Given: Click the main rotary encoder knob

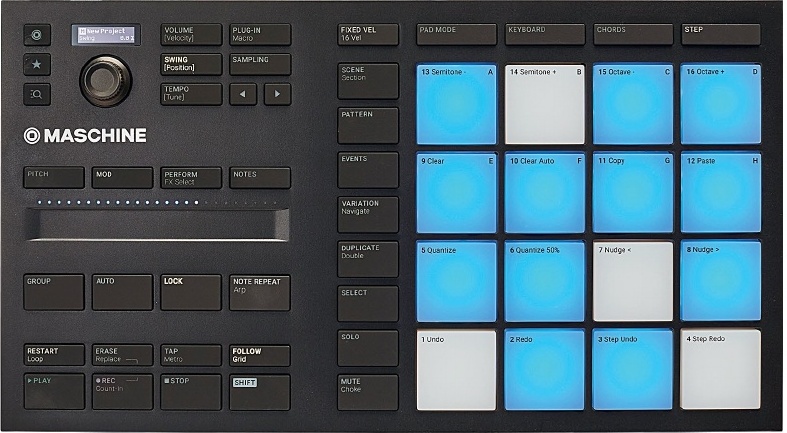Looking at the screenshot, I should point(105,81).
